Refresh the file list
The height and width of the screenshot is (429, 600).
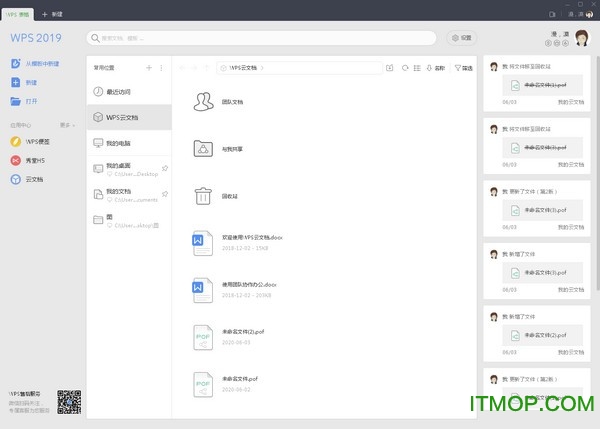pos(405,68)
